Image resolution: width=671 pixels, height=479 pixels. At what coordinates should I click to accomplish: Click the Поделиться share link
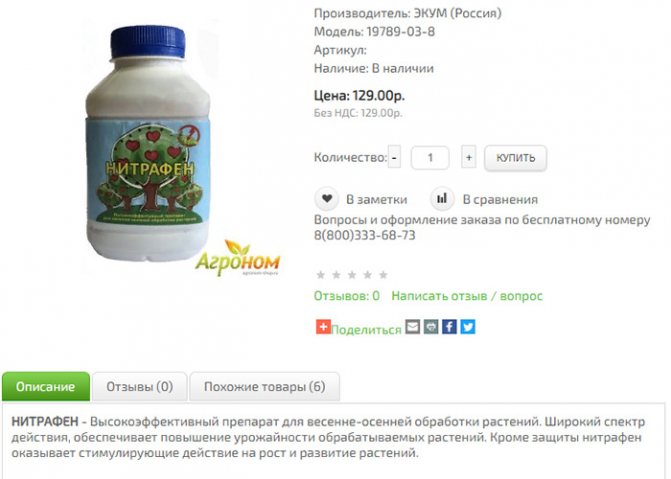click(x=366, y=329)
